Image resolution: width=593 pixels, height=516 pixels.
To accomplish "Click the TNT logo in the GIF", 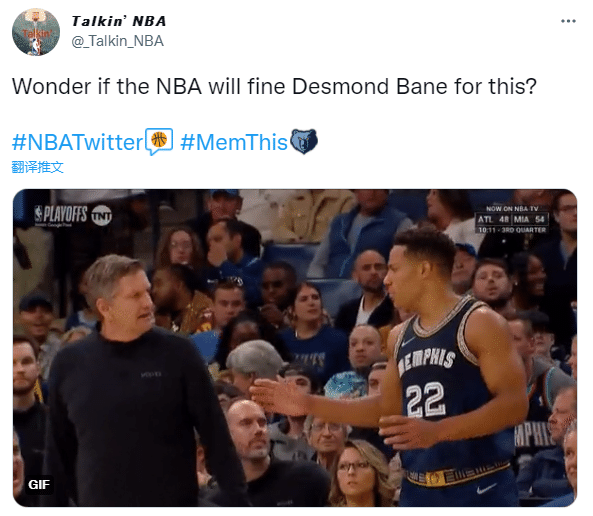I will click(102, 216).
